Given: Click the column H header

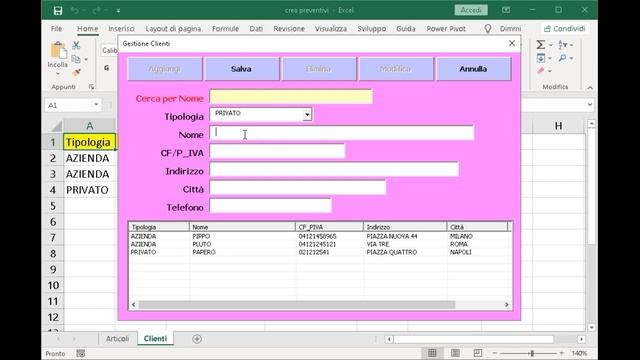Looking at the screenshot, I should pyautogui.click(x=558, y=126).
